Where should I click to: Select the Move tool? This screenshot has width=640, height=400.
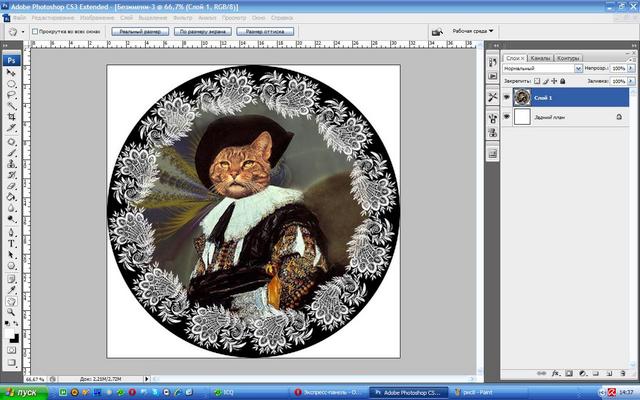11,73
